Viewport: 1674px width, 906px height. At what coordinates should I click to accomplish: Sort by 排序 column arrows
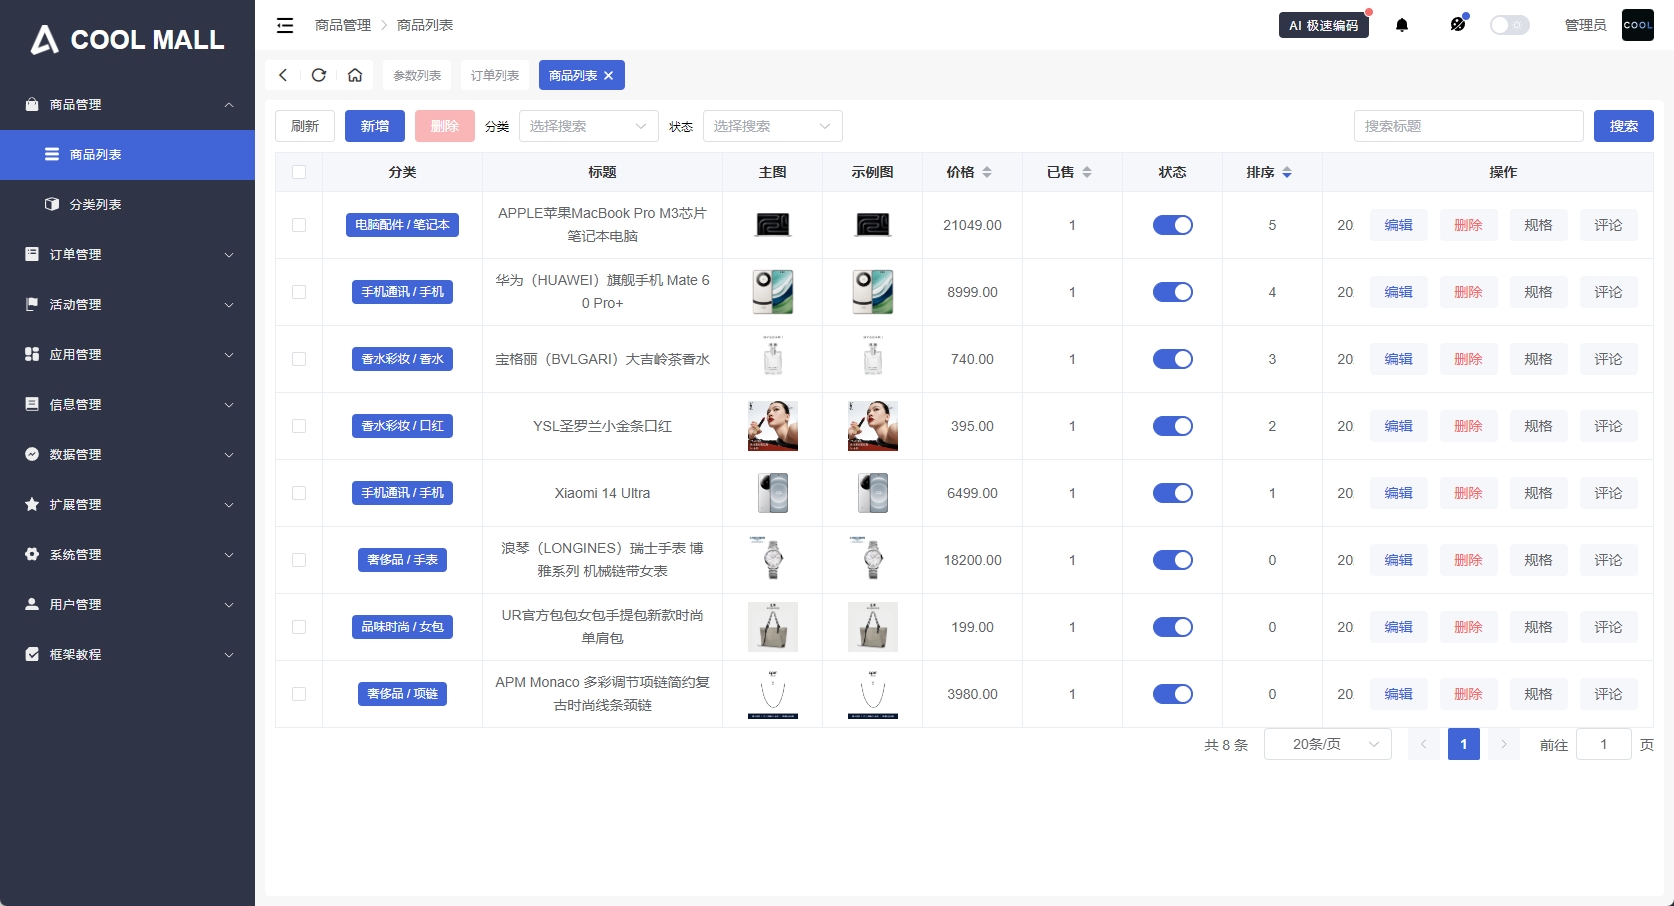[x=1287, y=172]
